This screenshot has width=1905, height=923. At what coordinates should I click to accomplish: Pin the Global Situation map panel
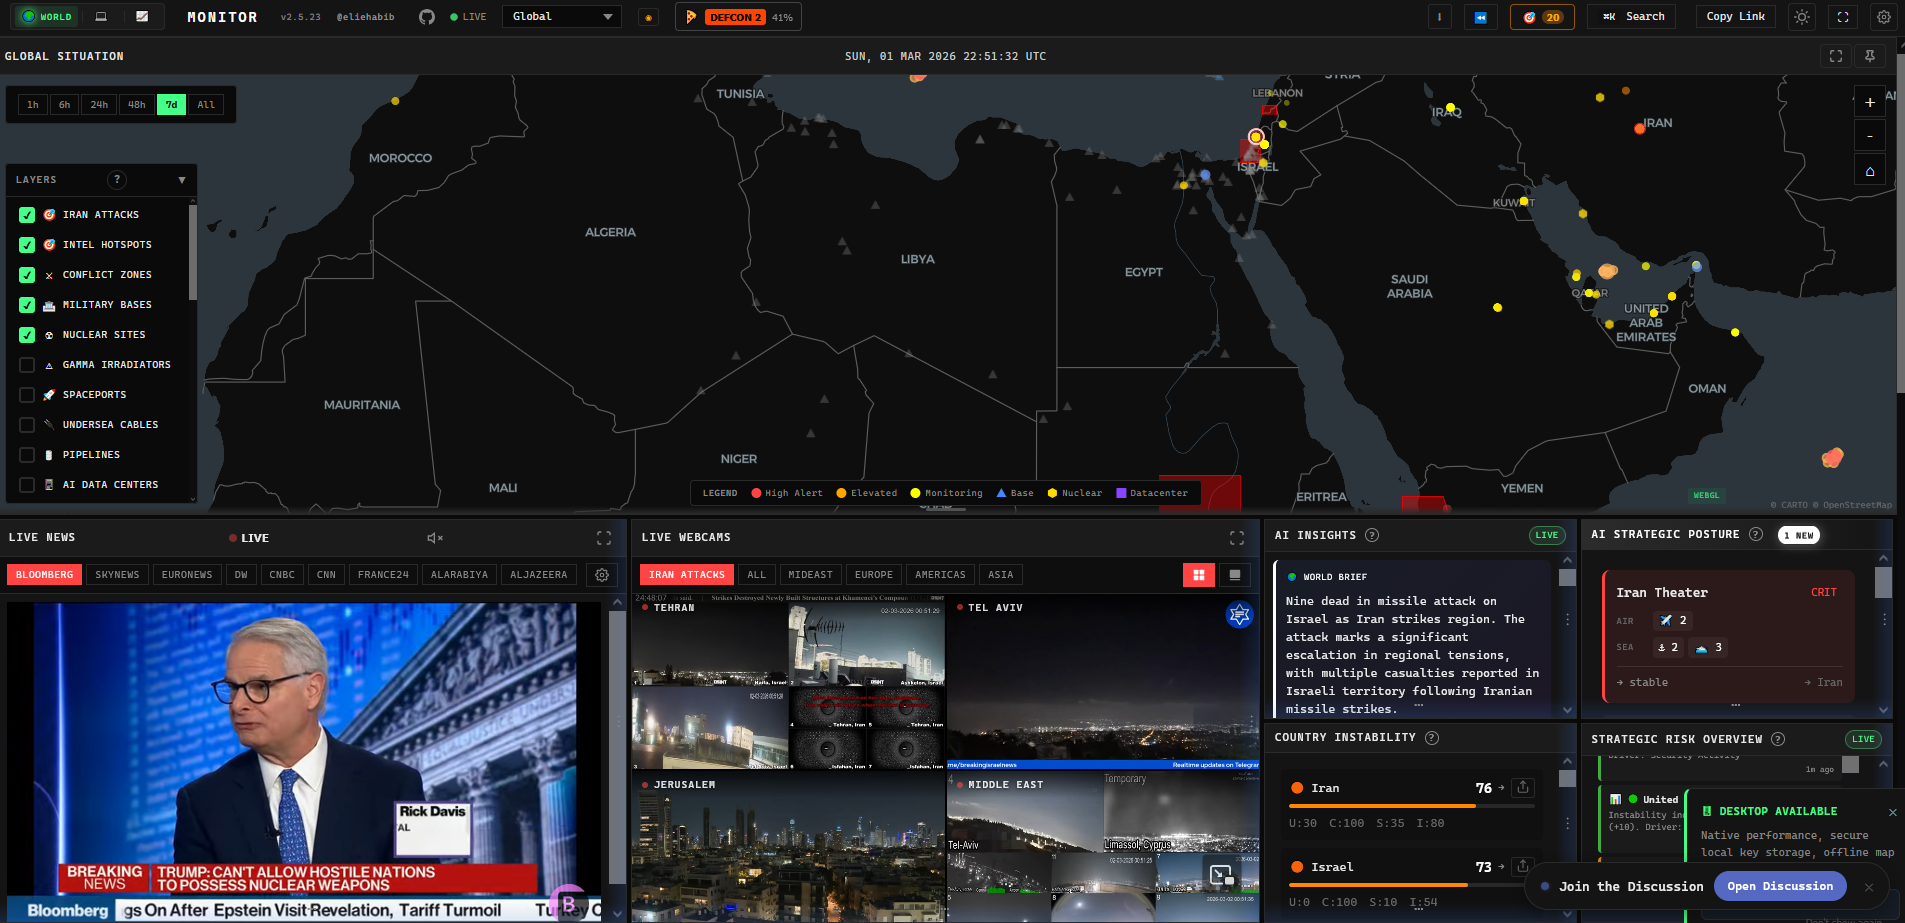coord(1870,56)
